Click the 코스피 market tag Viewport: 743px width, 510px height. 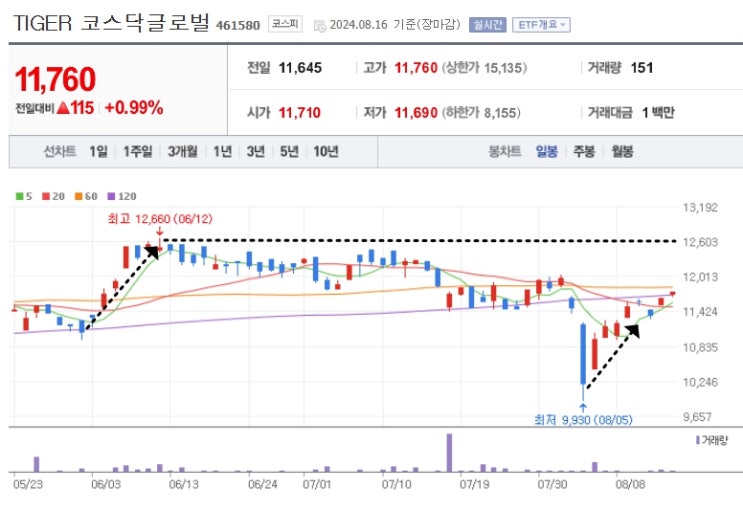tap(285, 24)
